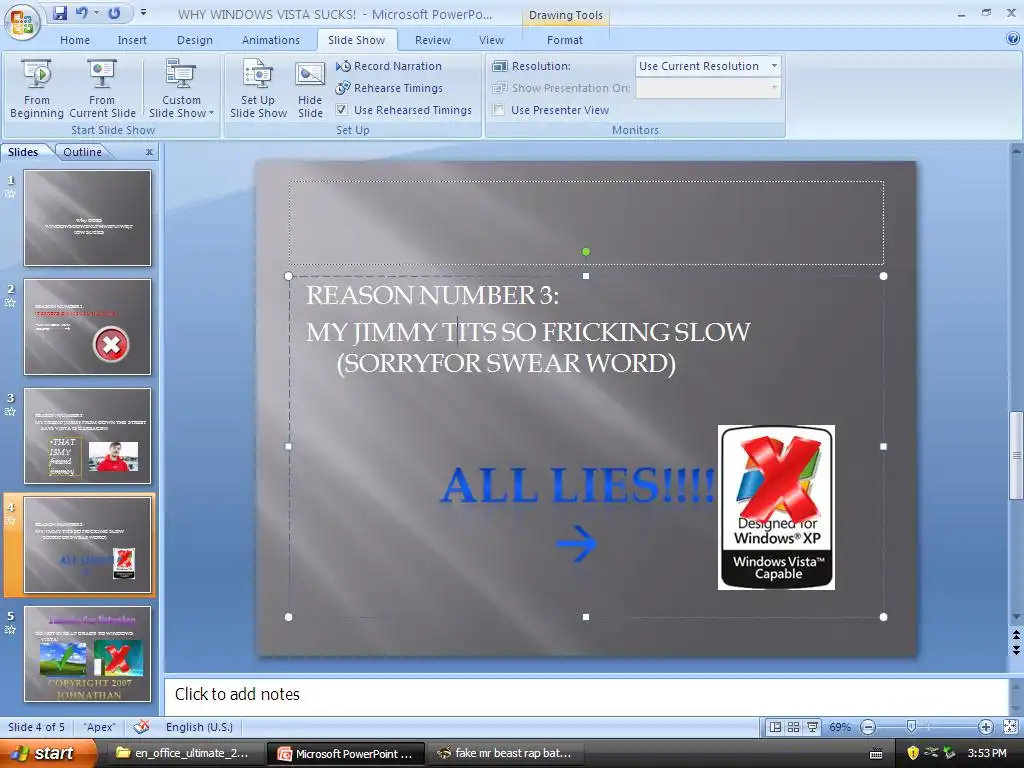Image resolution: width=1024 pixels, height=768 pixels.
Task: Close the Slides/Outline pane
Action: tap(150, 152)
